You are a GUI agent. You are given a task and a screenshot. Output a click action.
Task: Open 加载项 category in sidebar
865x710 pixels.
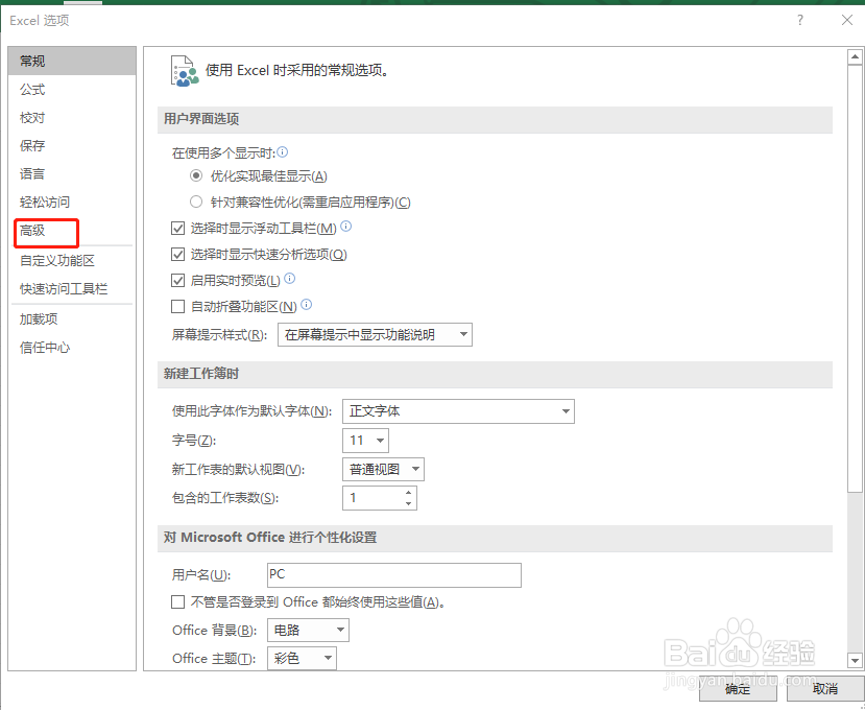click(72, 319)
